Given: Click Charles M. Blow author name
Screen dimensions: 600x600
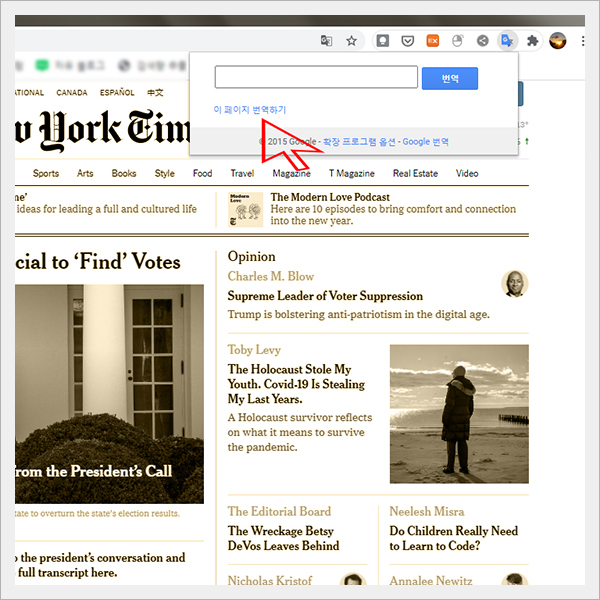Looking at the screenshot, I should click(271, 276).
